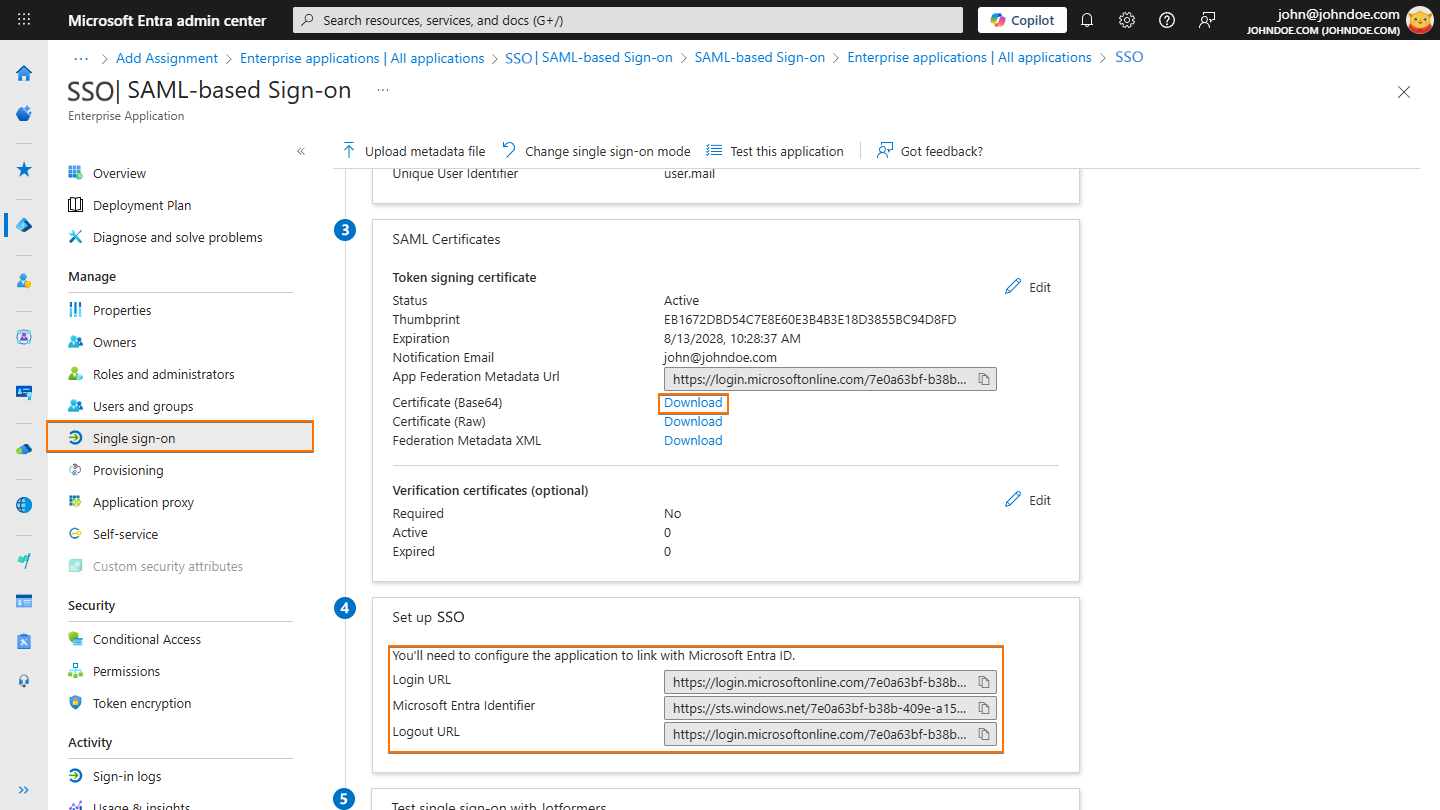Expand the bottom double-chevron in the left rail
Image resolution: width=1440 pixels, height=810 pixels.
[23, 789]
